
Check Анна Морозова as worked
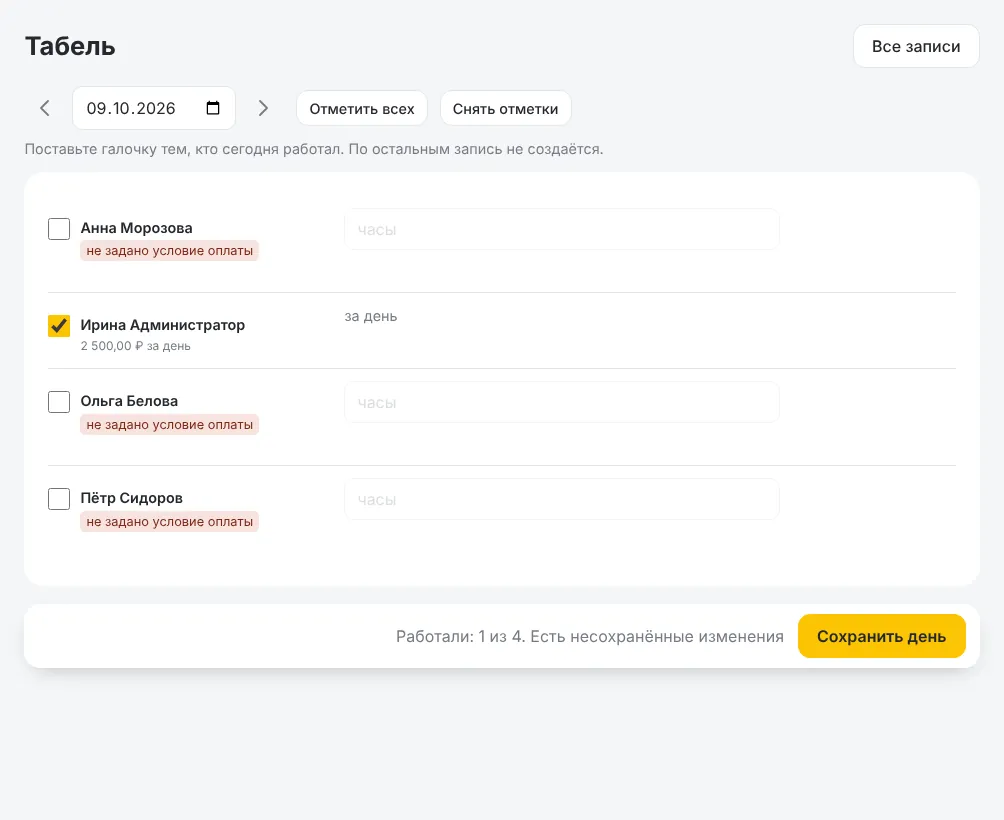[59, 229]
